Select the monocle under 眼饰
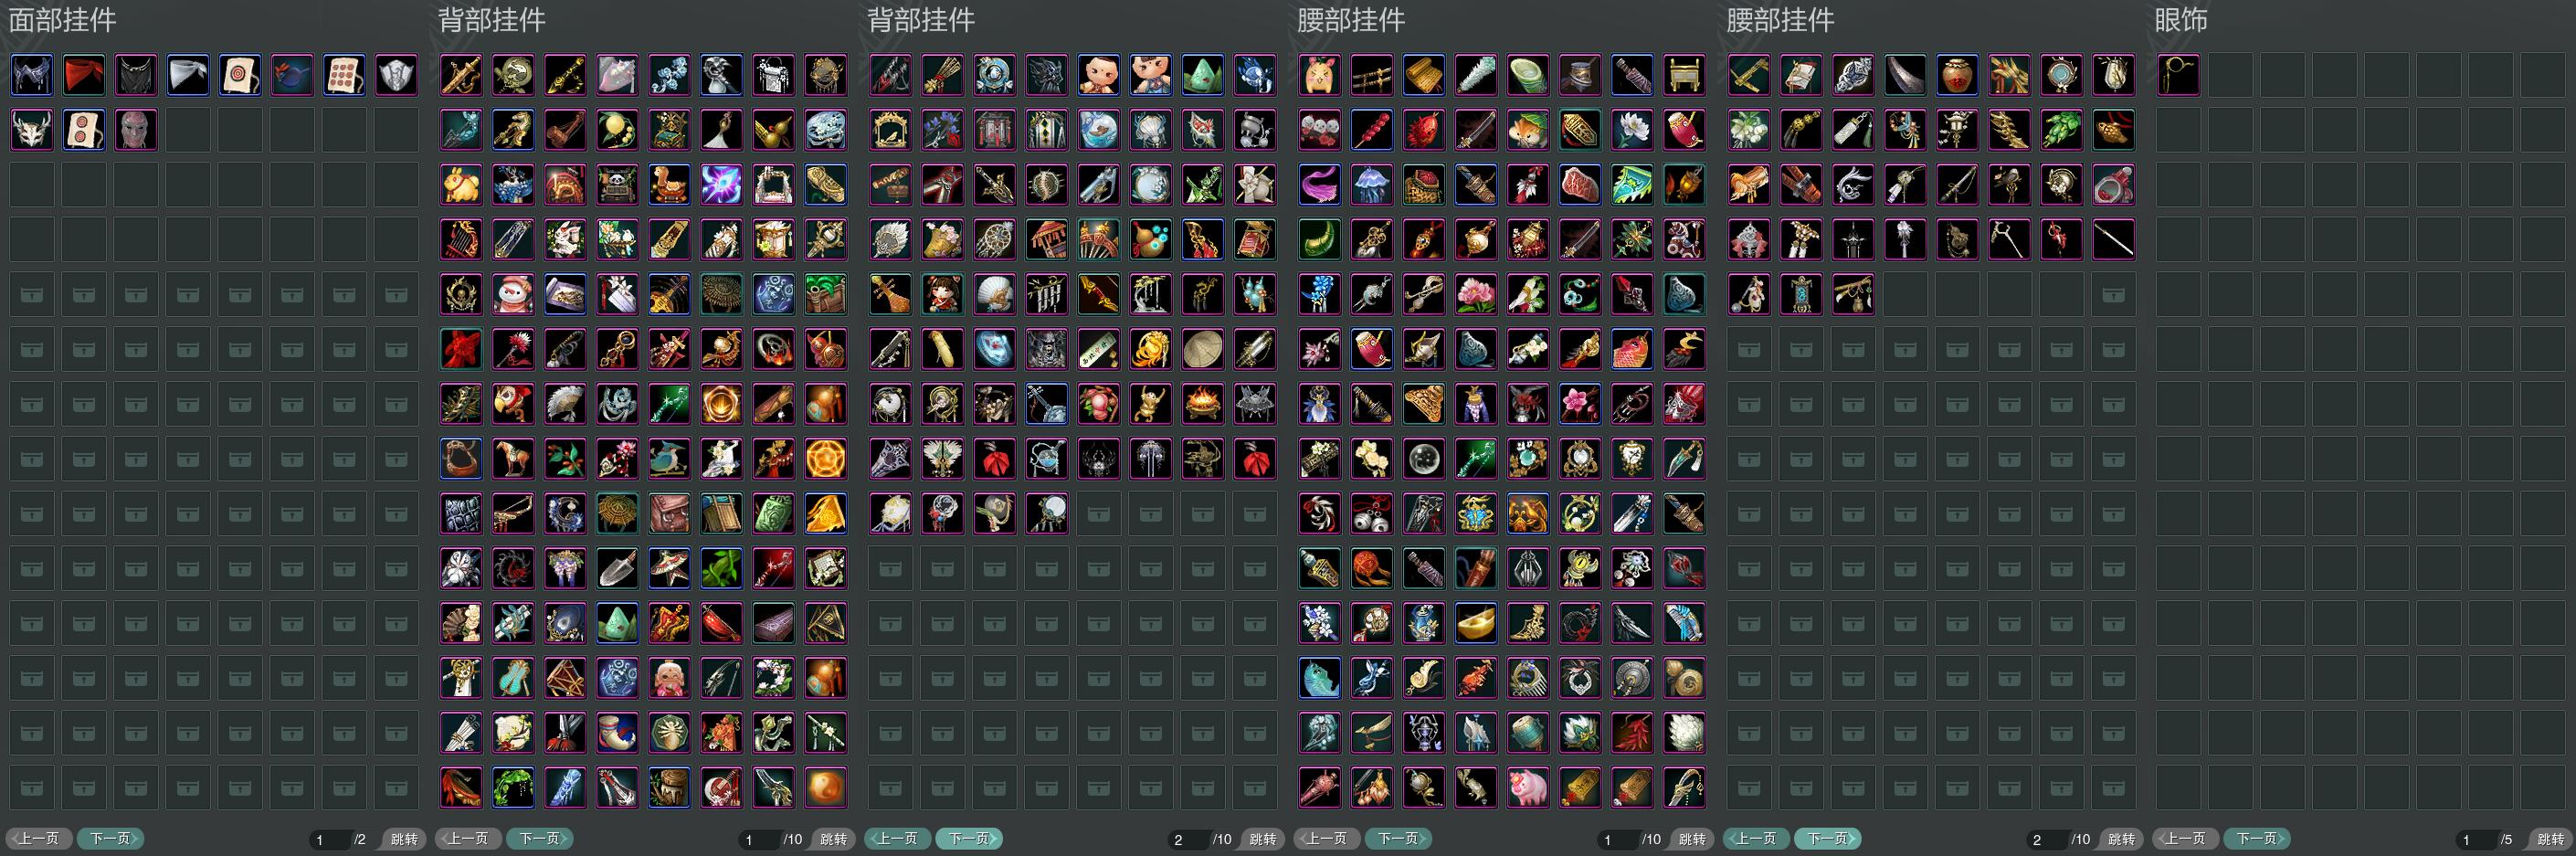Viewport: 2576px width, 856px height. tap(2178, 75)
